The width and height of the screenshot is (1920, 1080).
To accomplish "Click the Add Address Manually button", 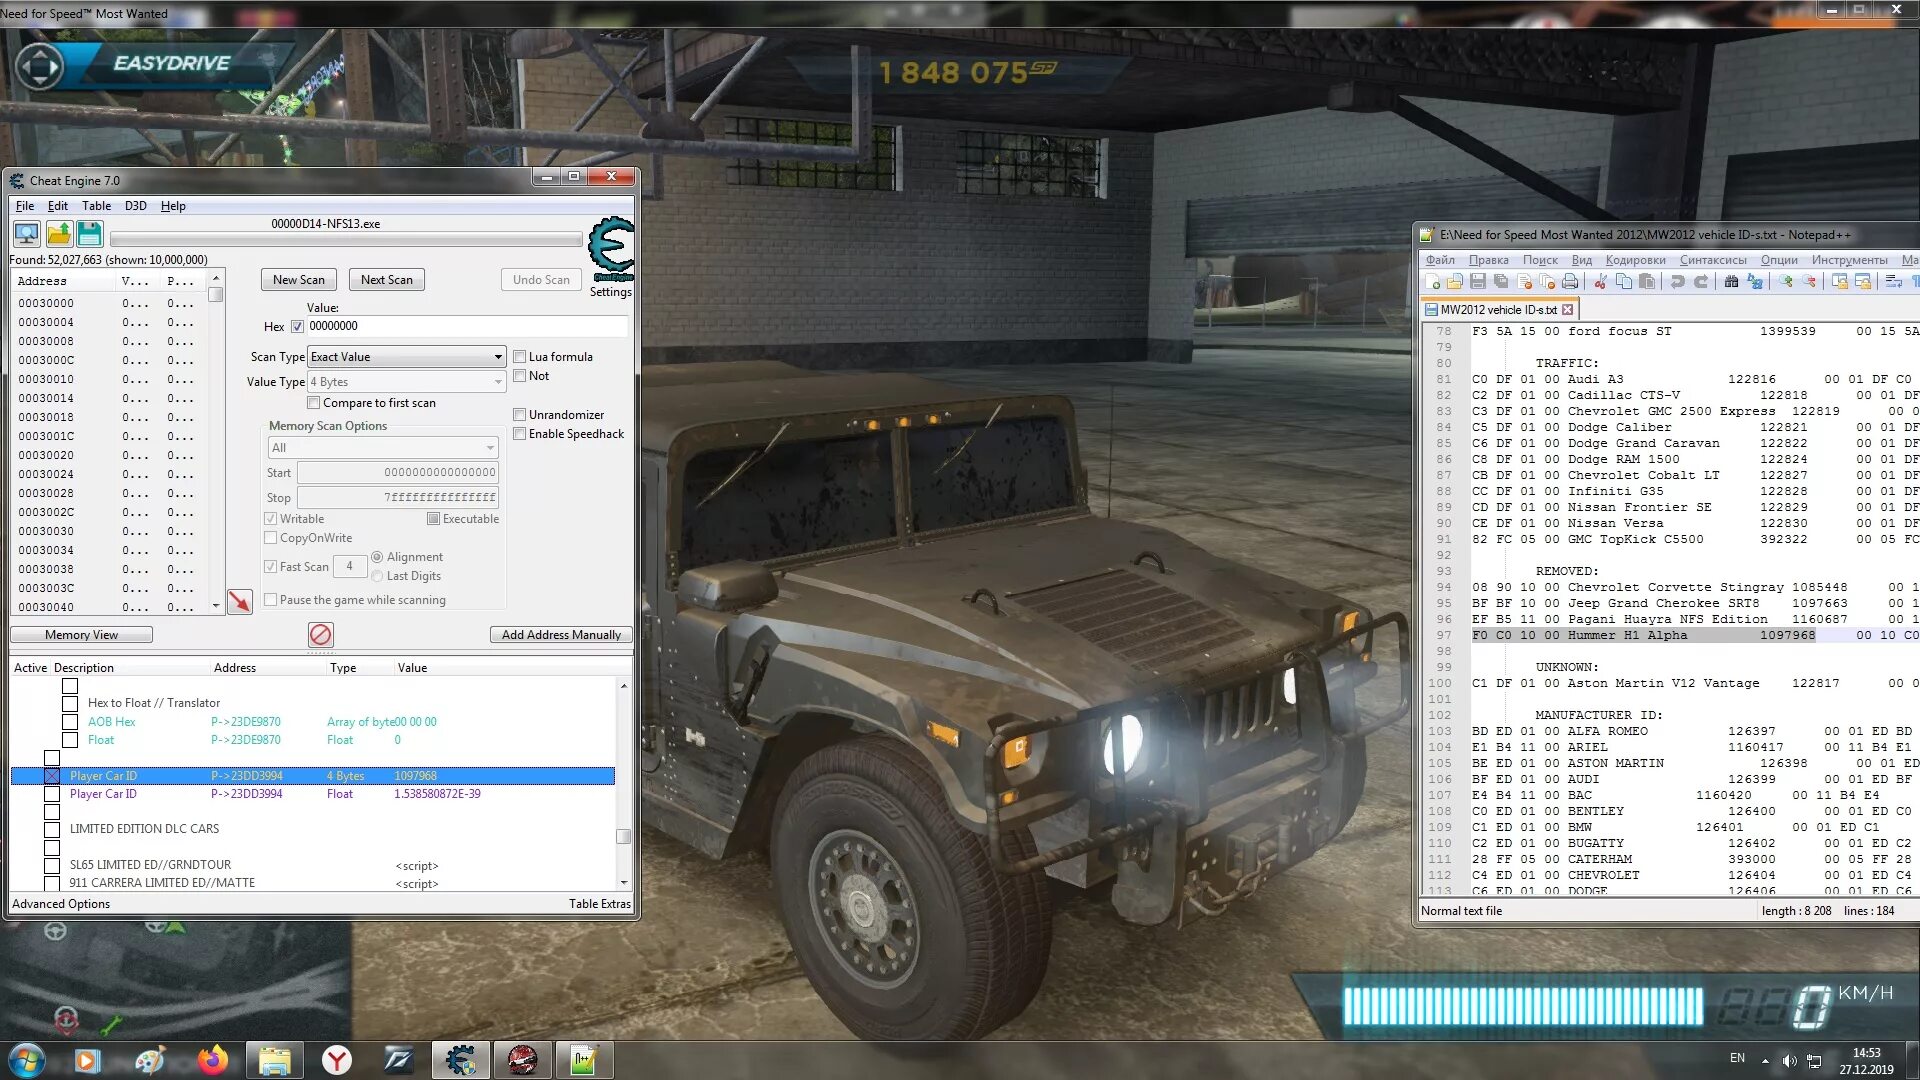I will (x=560, y=634).
